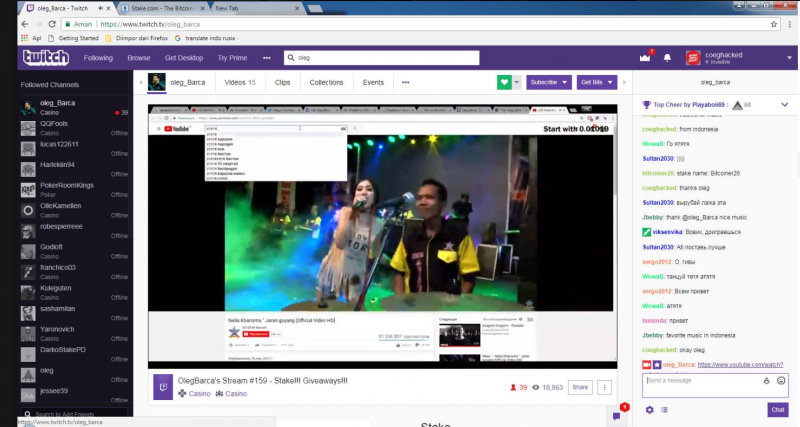
Task: Open Godloft channel in sidebar
Action: (74, 251)
